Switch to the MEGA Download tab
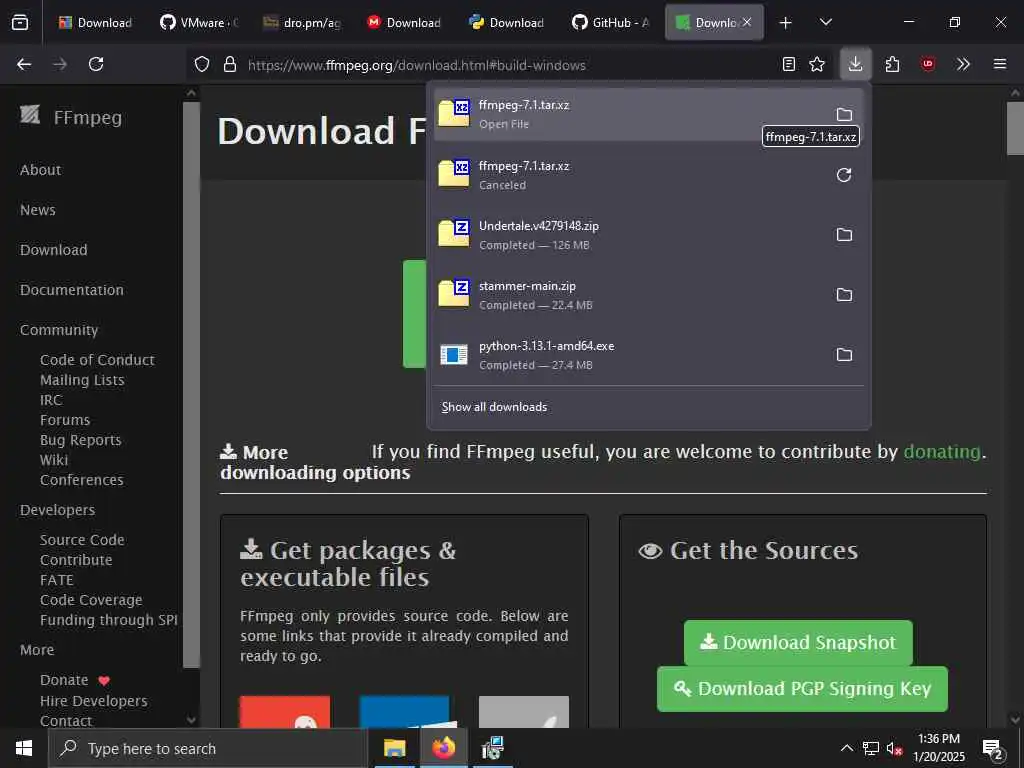 coord(405,23)
